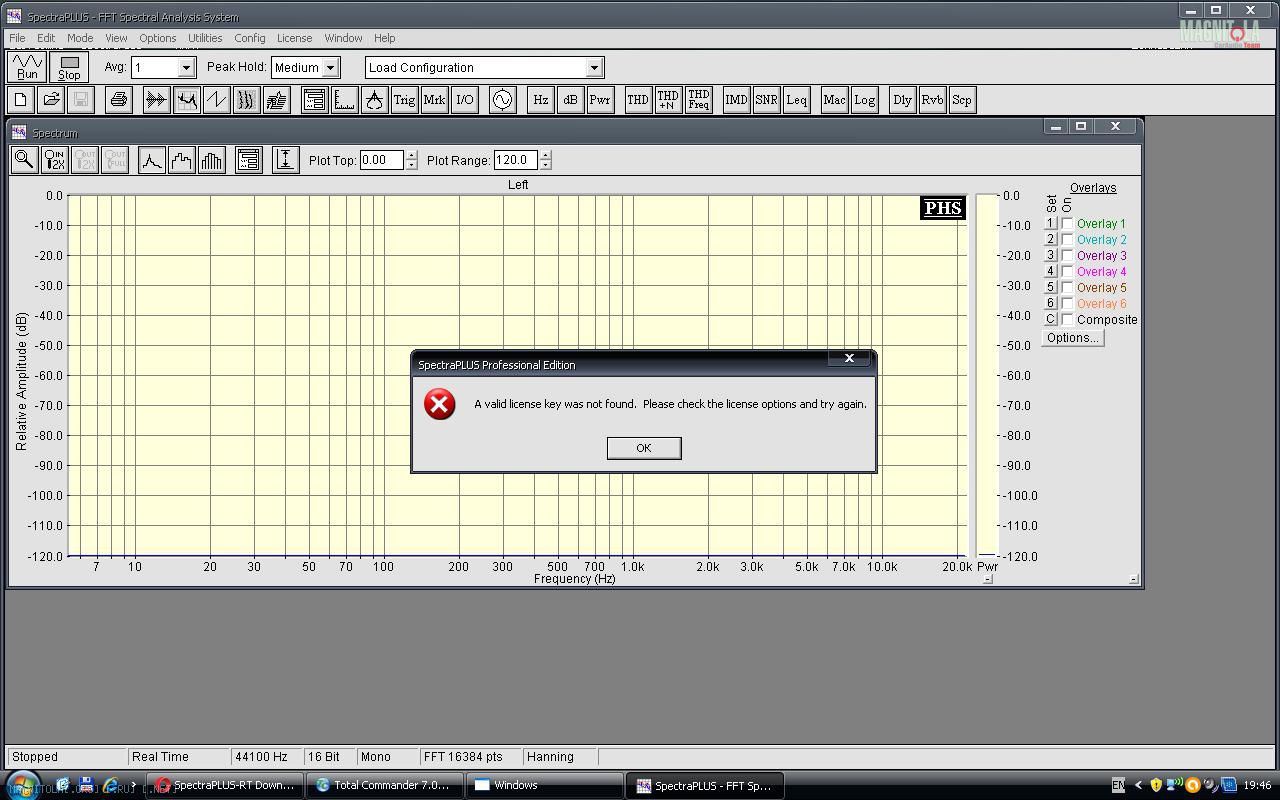The height and width of the screenshot is (800, 1280).
Task: Select the bar graph plot style icon
Action: 212,160
